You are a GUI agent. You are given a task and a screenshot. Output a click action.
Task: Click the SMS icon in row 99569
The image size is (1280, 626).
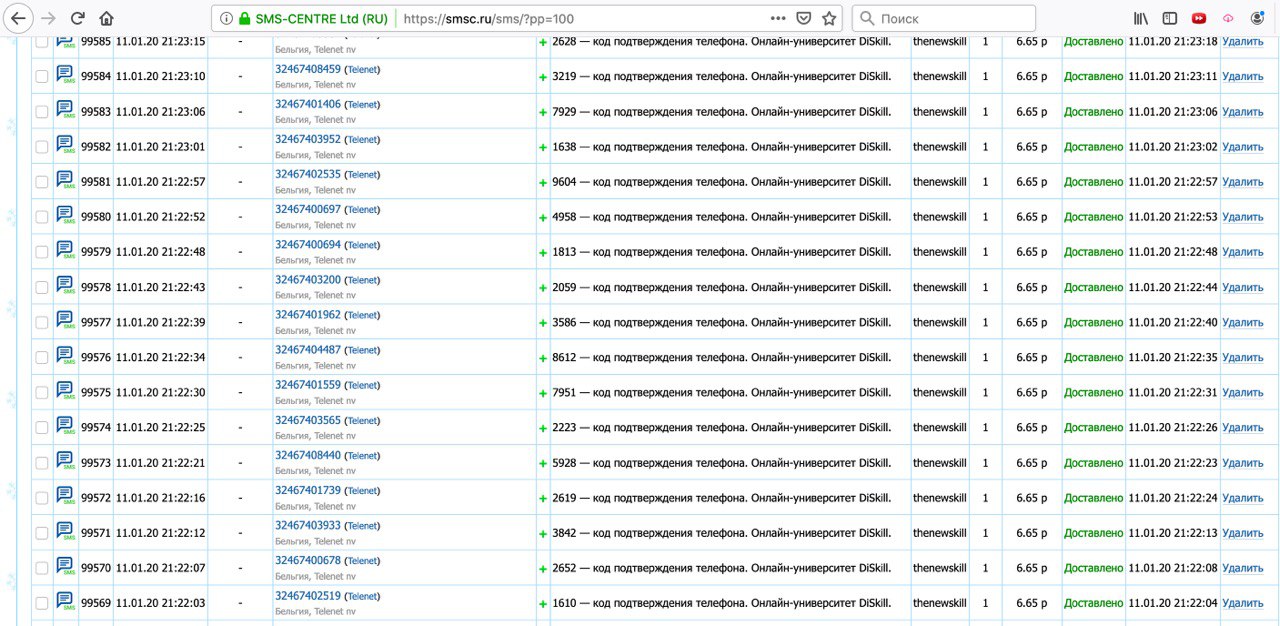(x=65, y=602)
